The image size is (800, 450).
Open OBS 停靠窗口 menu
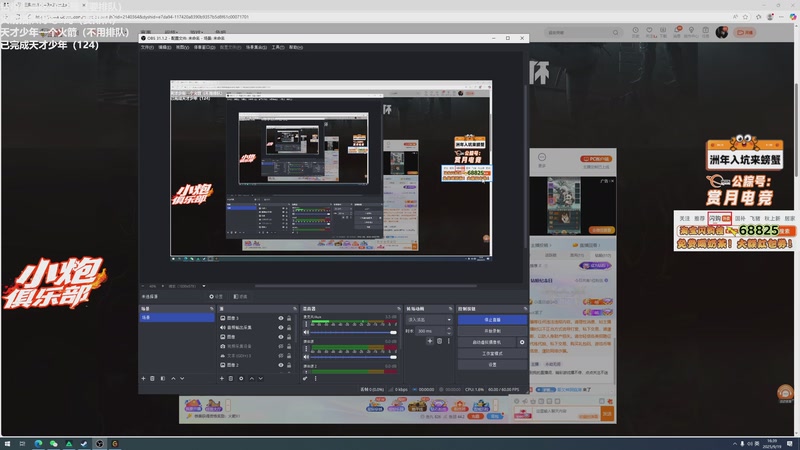pyautogui.click(x=204, y=47)
